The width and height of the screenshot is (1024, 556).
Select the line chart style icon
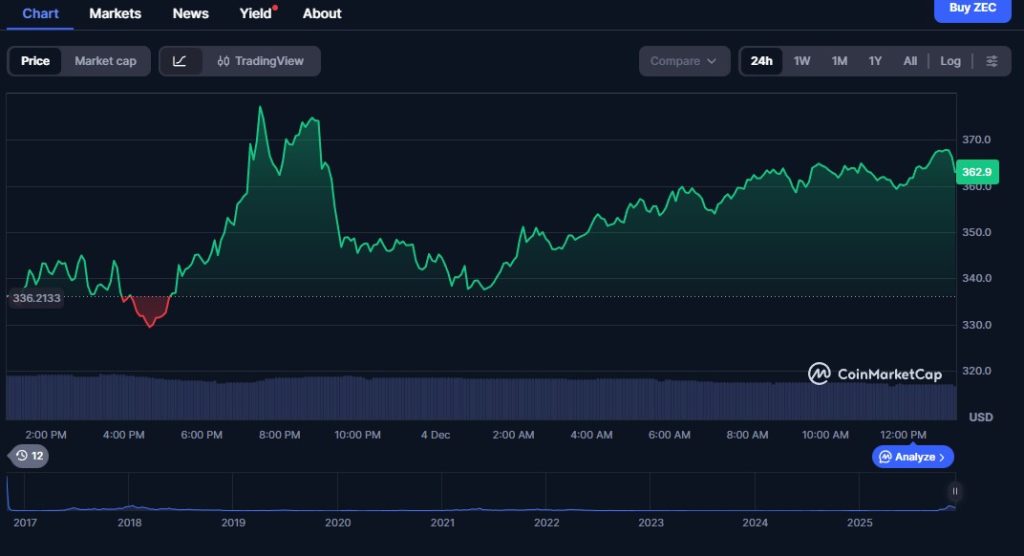[x=180, y=61]
